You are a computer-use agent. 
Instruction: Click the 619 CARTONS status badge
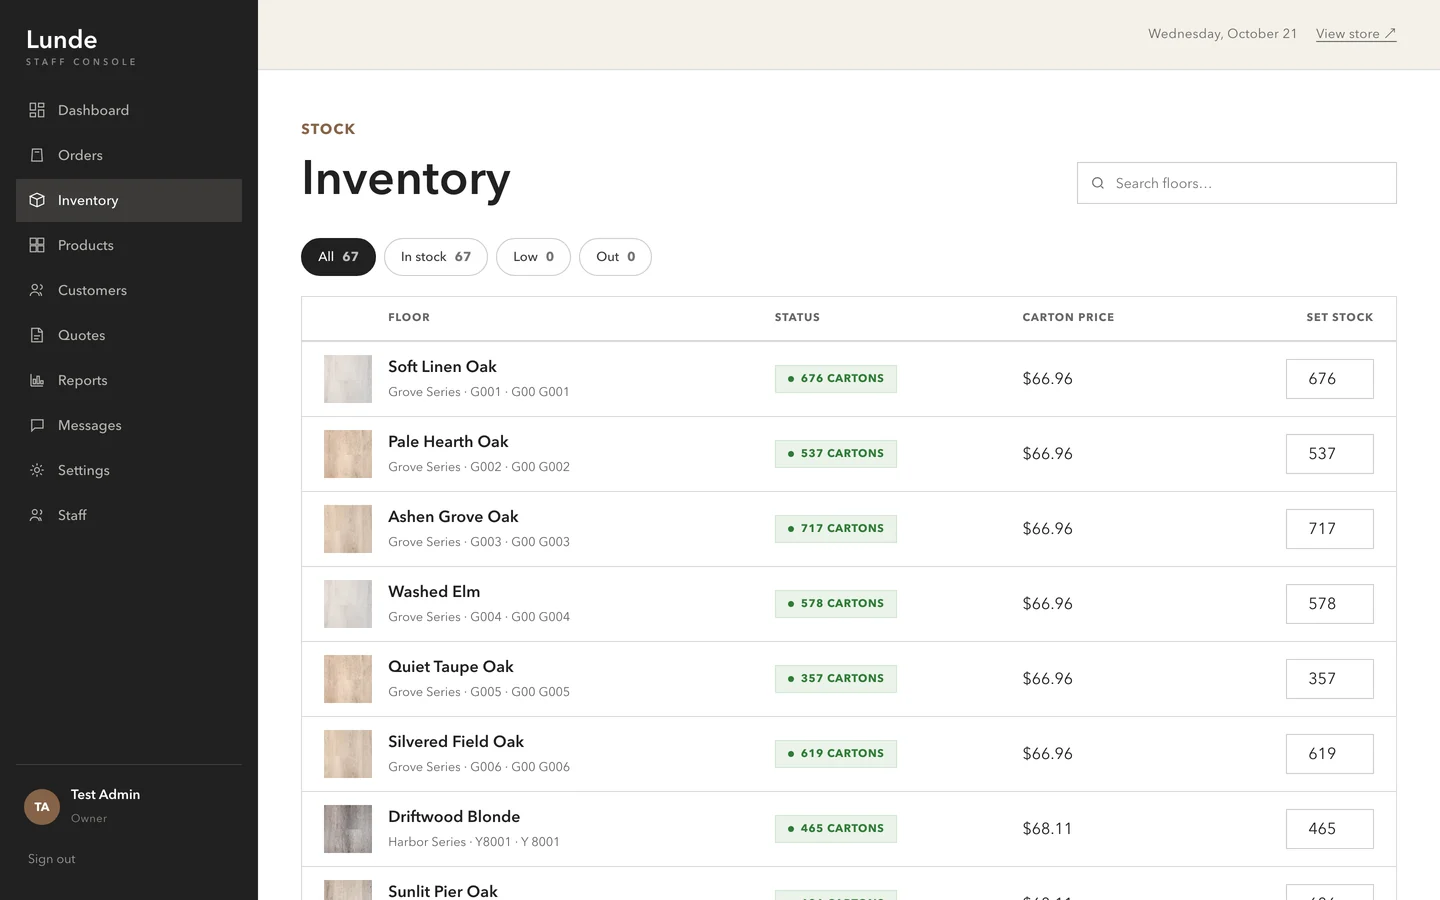(x=836, y=754)
